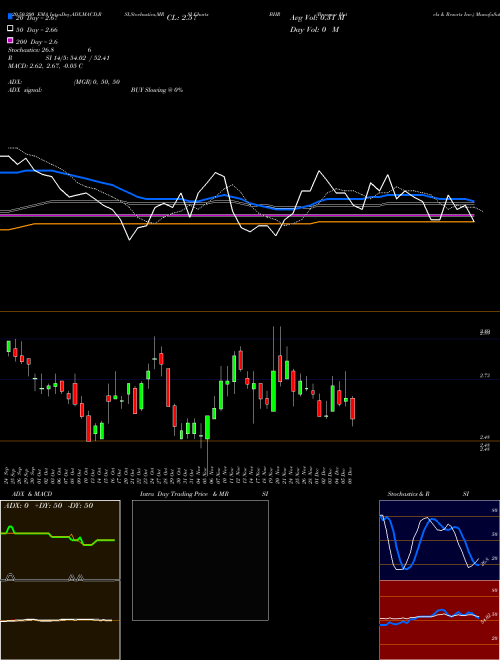The image size is (500, 660).
Task: Select the '50 Day - 2.66' legend label
Action: 37,30
